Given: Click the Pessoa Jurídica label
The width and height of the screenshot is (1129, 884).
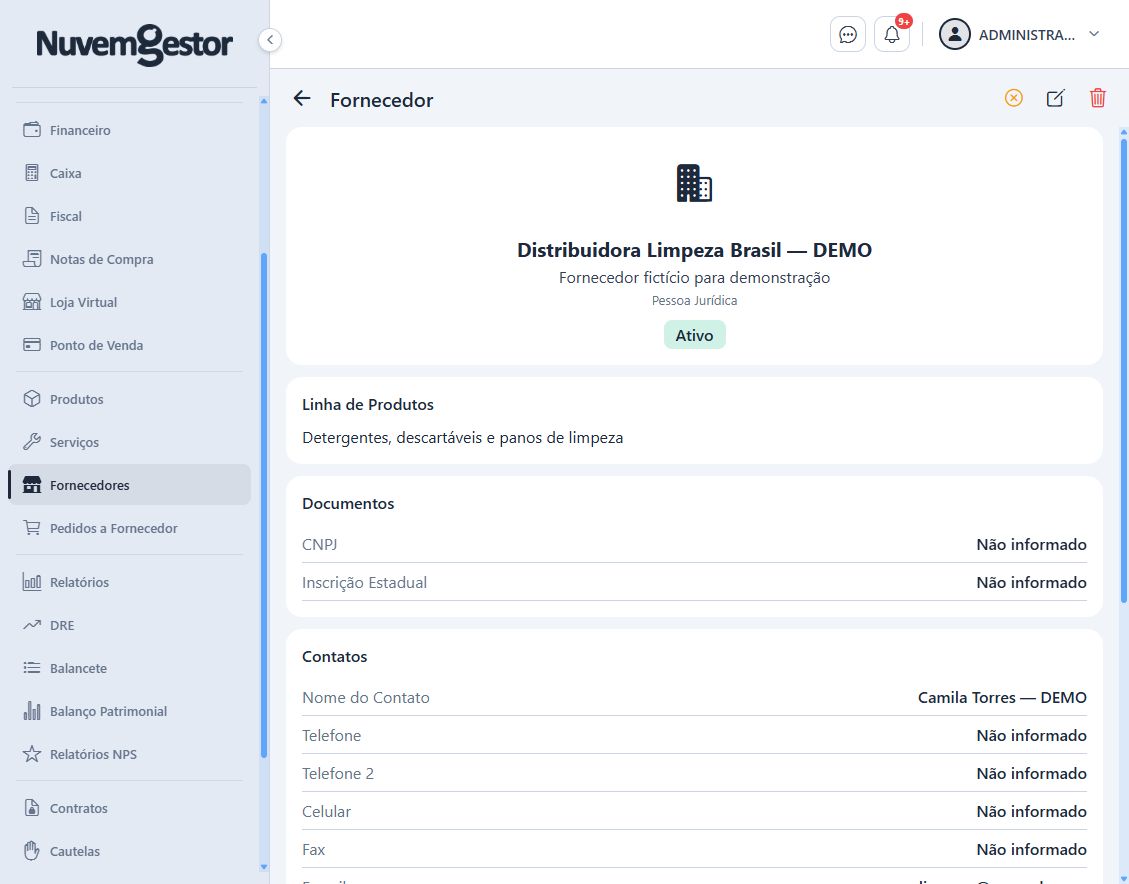Looking at the screenshot, I should (x=694, y=300).
